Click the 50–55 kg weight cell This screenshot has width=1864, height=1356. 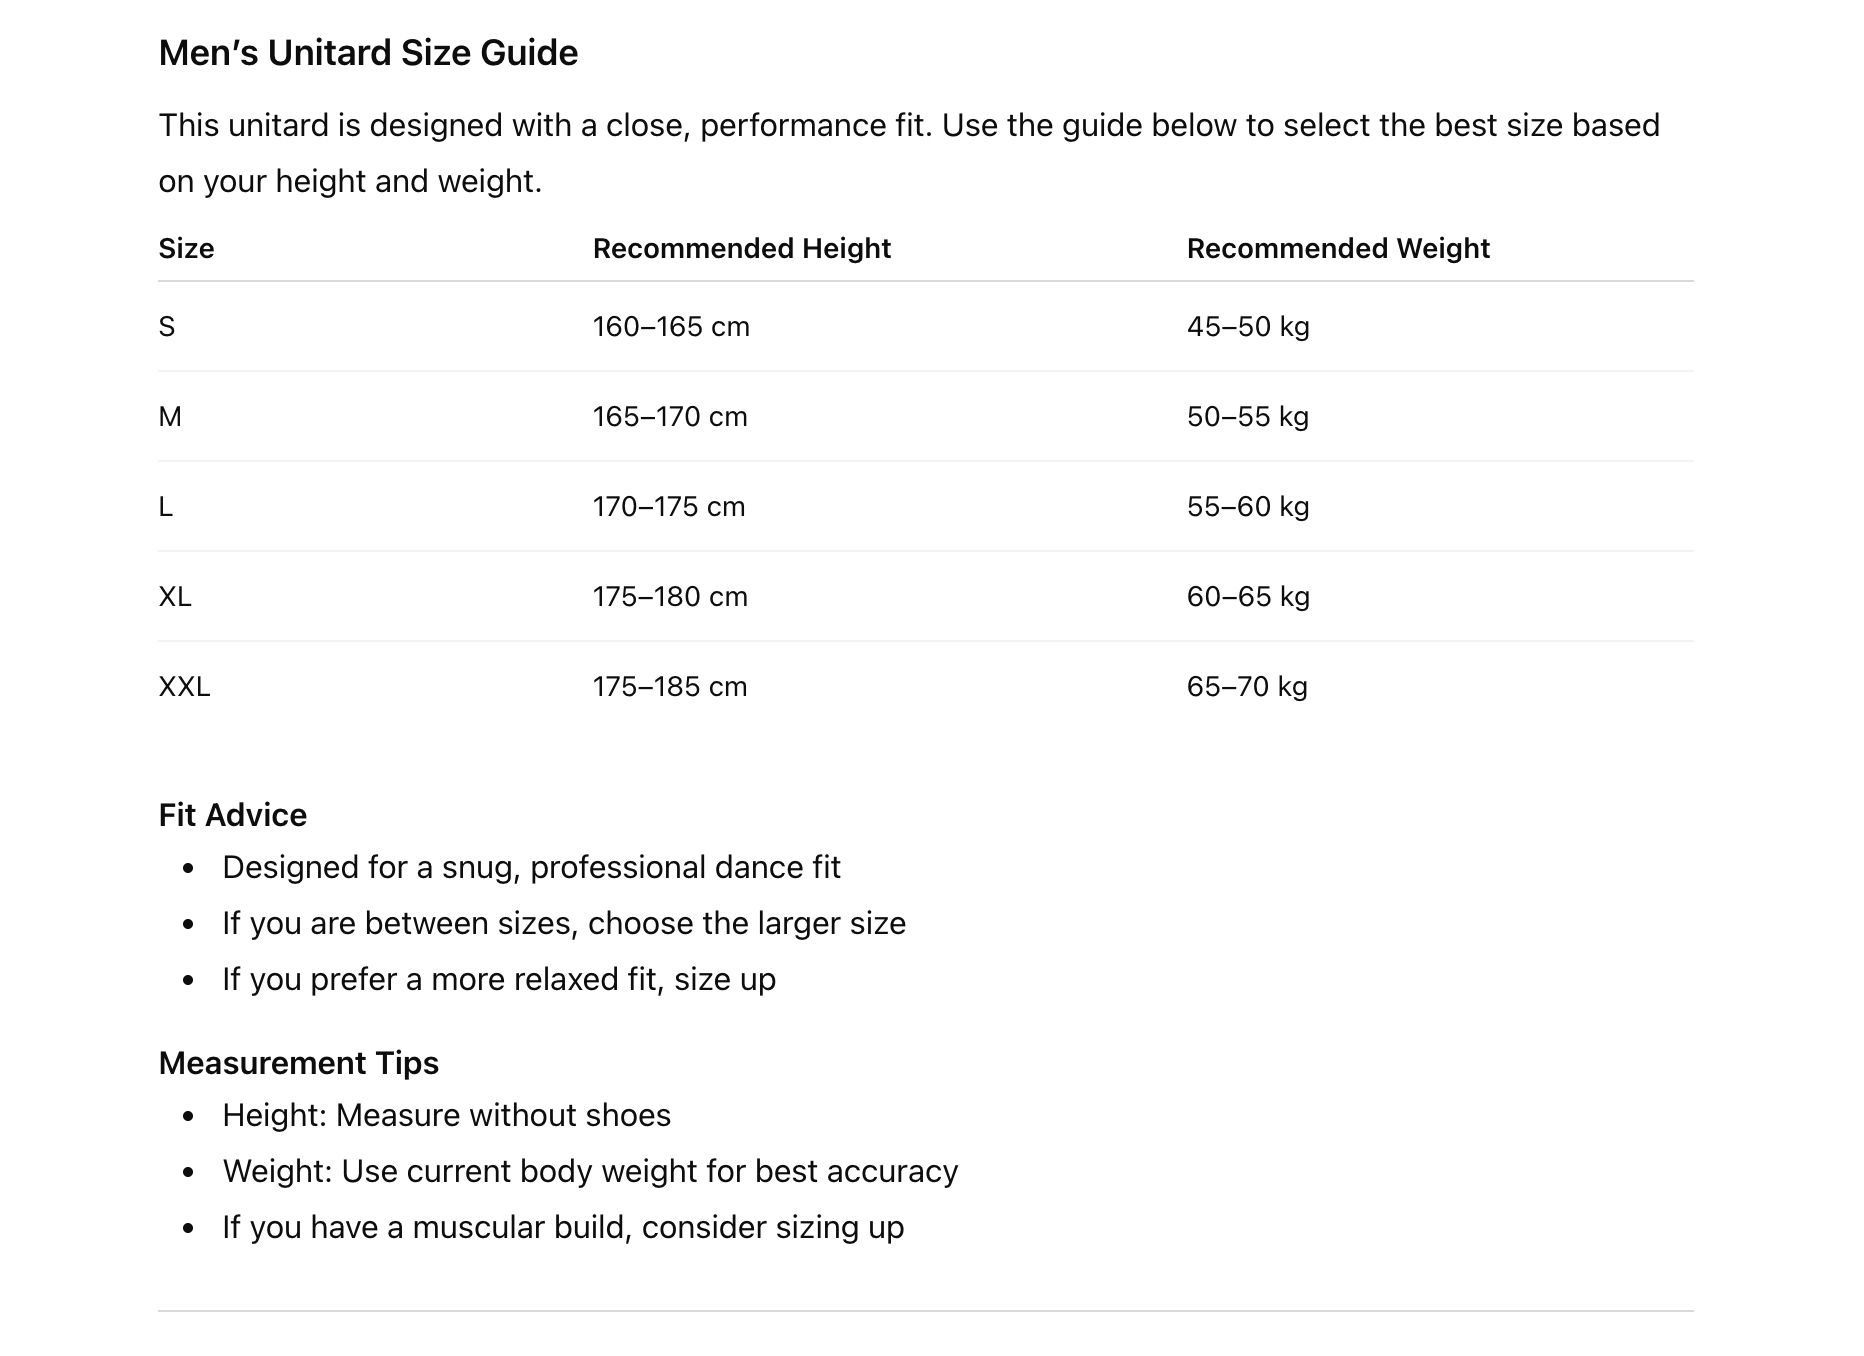point(1247,417)
